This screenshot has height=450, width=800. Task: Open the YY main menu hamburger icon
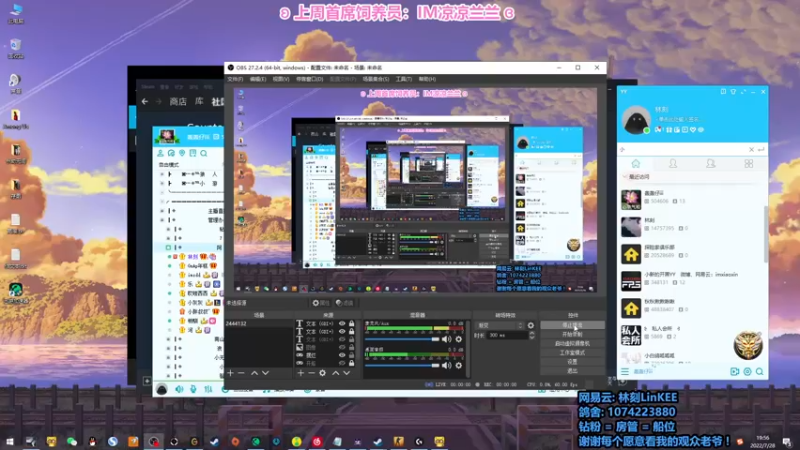click(x=625, y=371)
